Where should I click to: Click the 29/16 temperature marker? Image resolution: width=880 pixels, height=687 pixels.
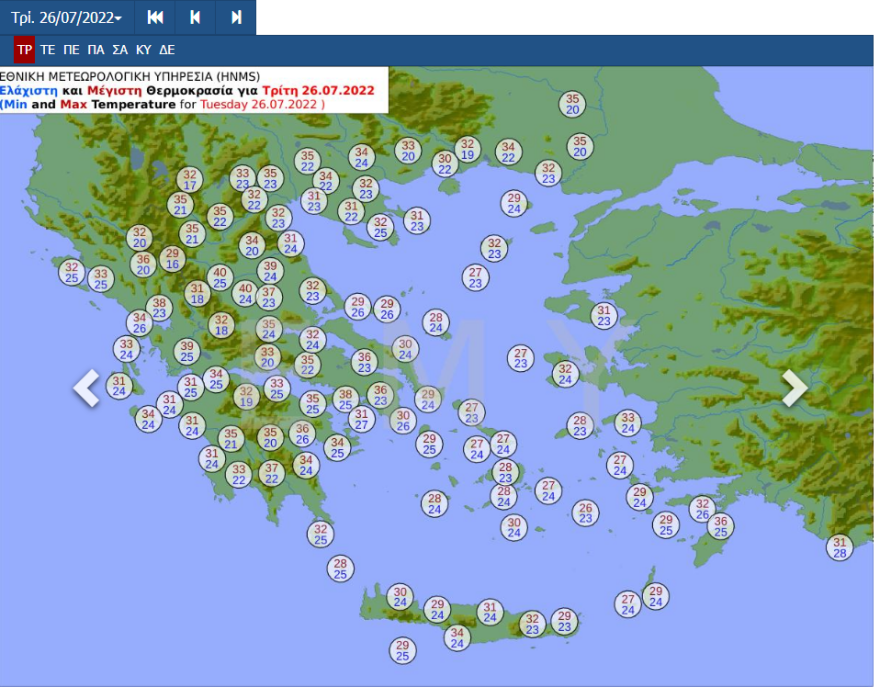click(173, 259)
